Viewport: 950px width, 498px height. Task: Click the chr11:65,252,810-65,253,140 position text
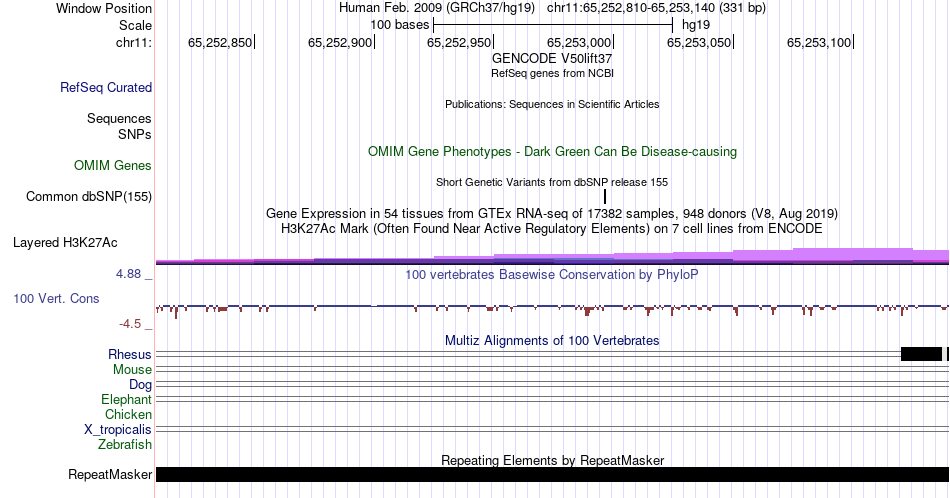(x=656, y=8)
